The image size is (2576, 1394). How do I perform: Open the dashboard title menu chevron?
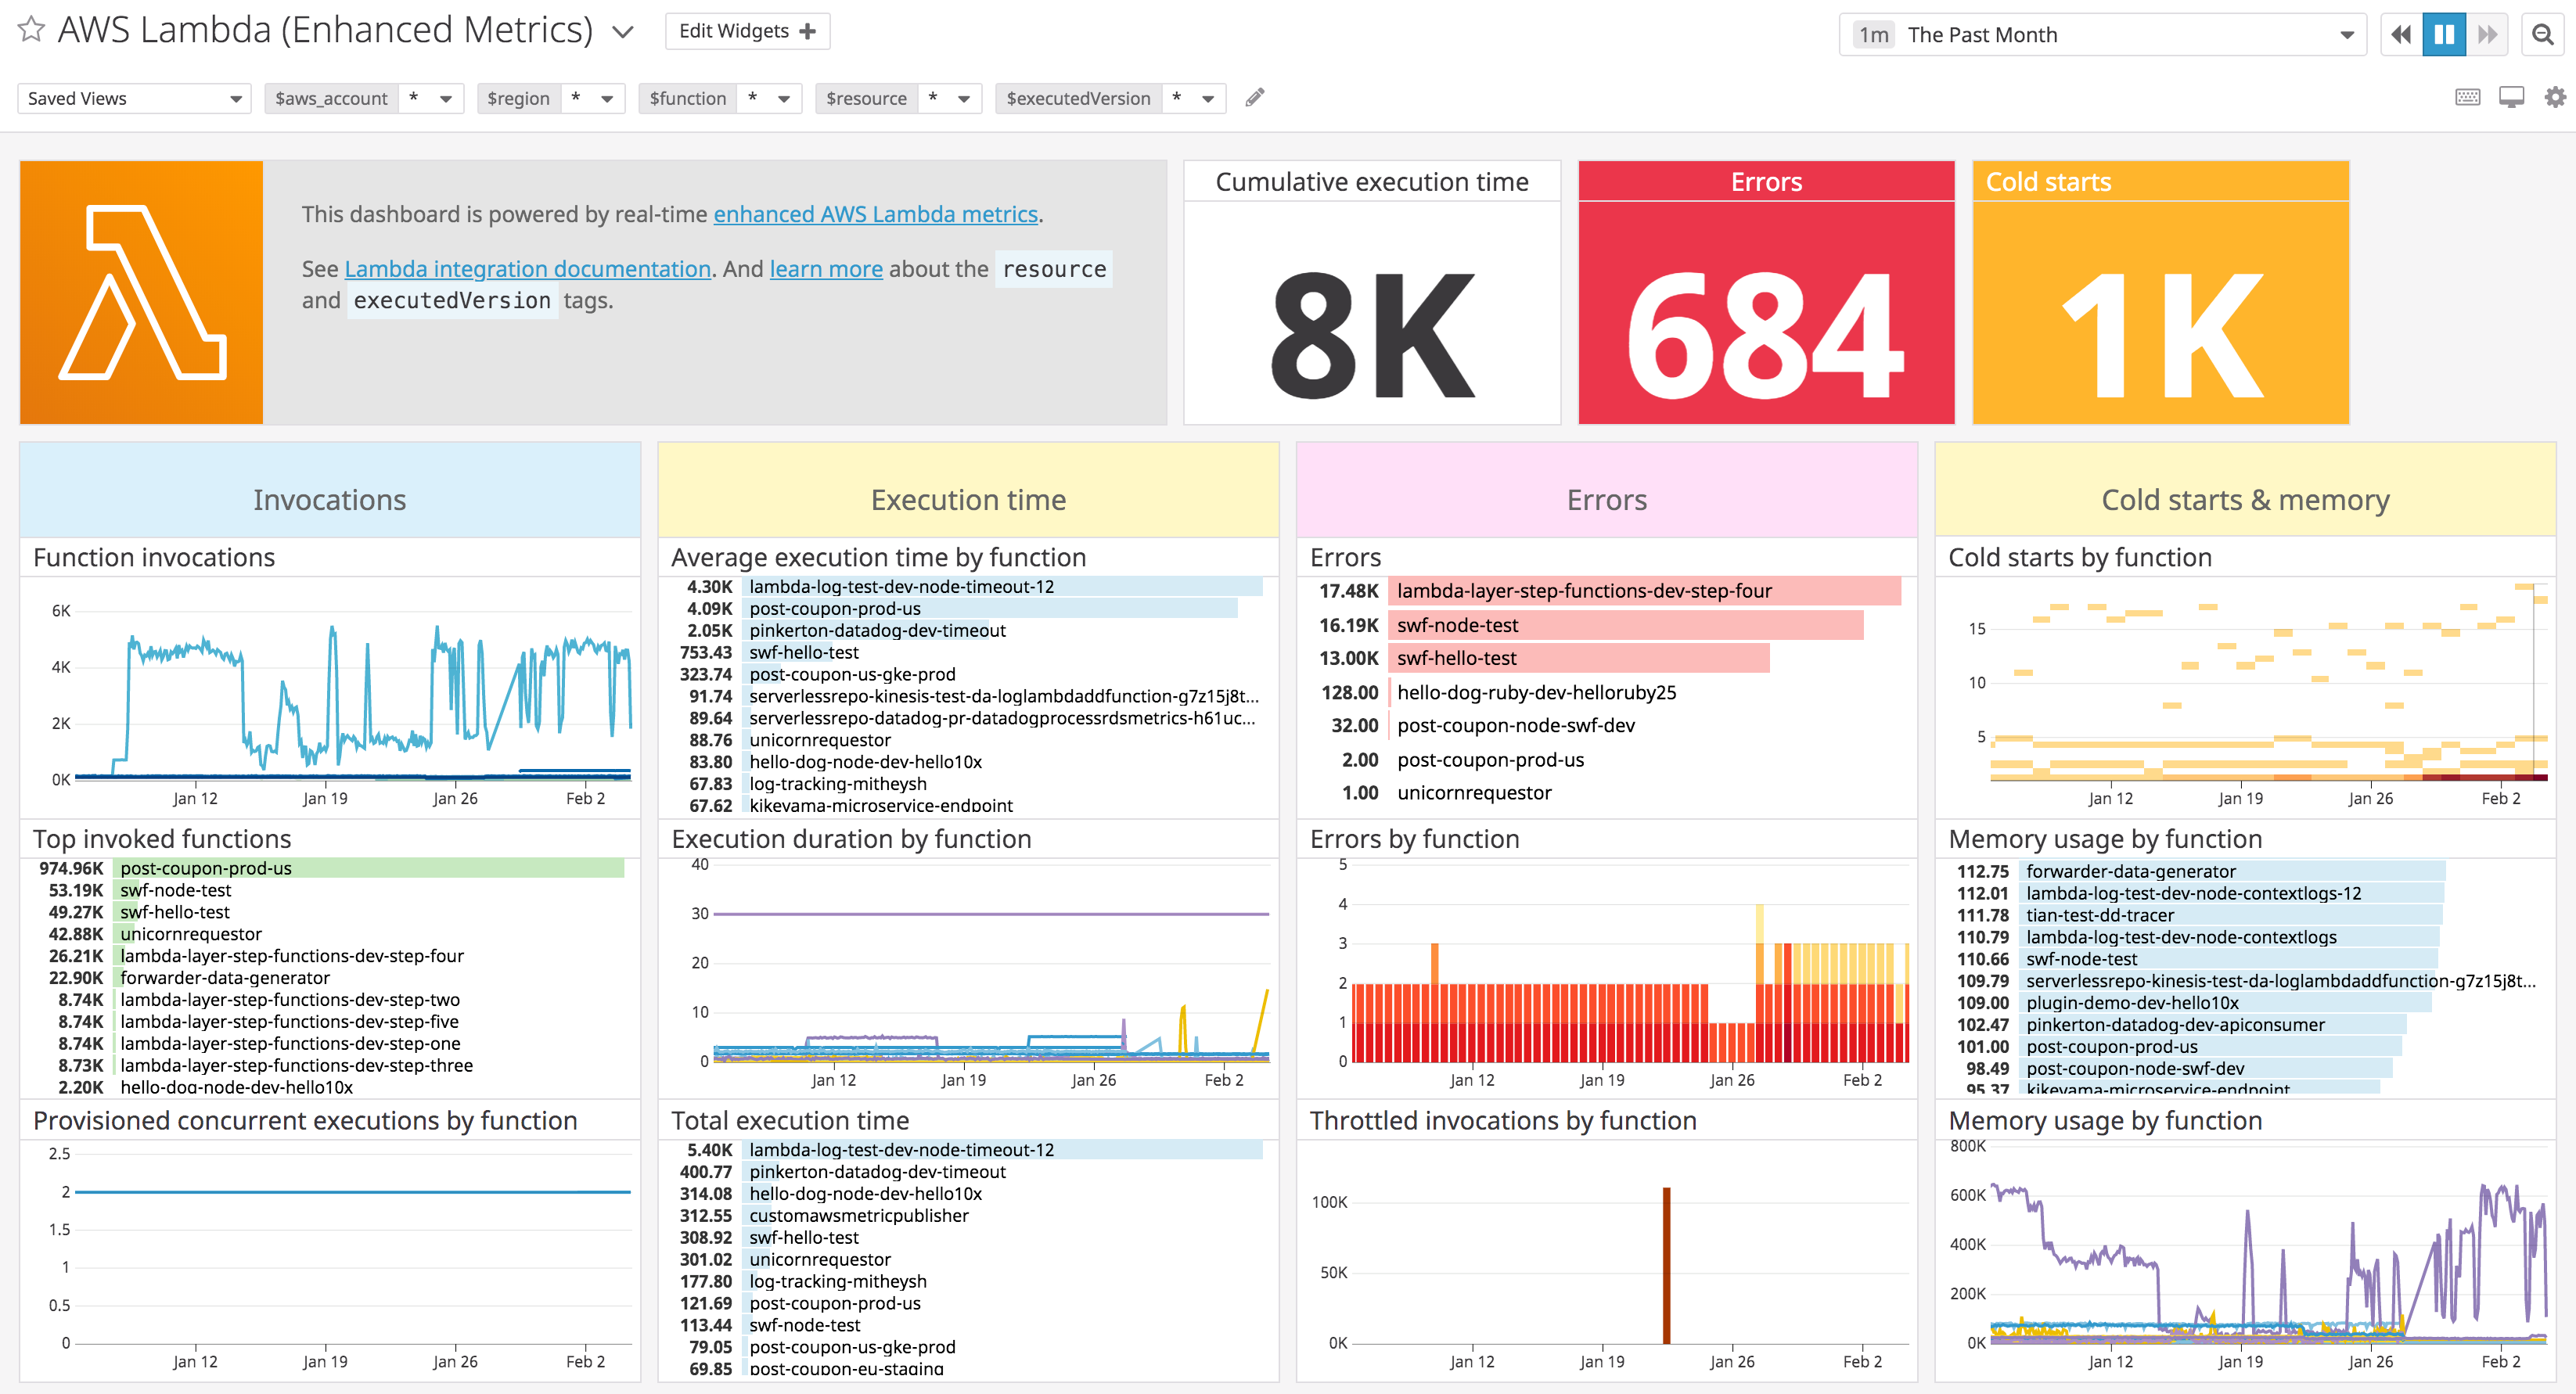pos(622,31)
